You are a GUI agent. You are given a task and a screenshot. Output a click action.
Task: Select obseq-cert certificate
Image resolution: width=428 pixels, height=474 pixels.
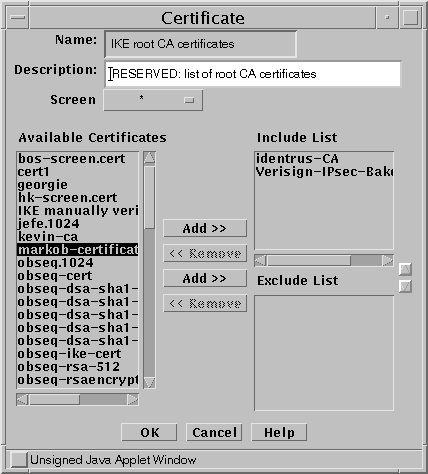(77, 276)
